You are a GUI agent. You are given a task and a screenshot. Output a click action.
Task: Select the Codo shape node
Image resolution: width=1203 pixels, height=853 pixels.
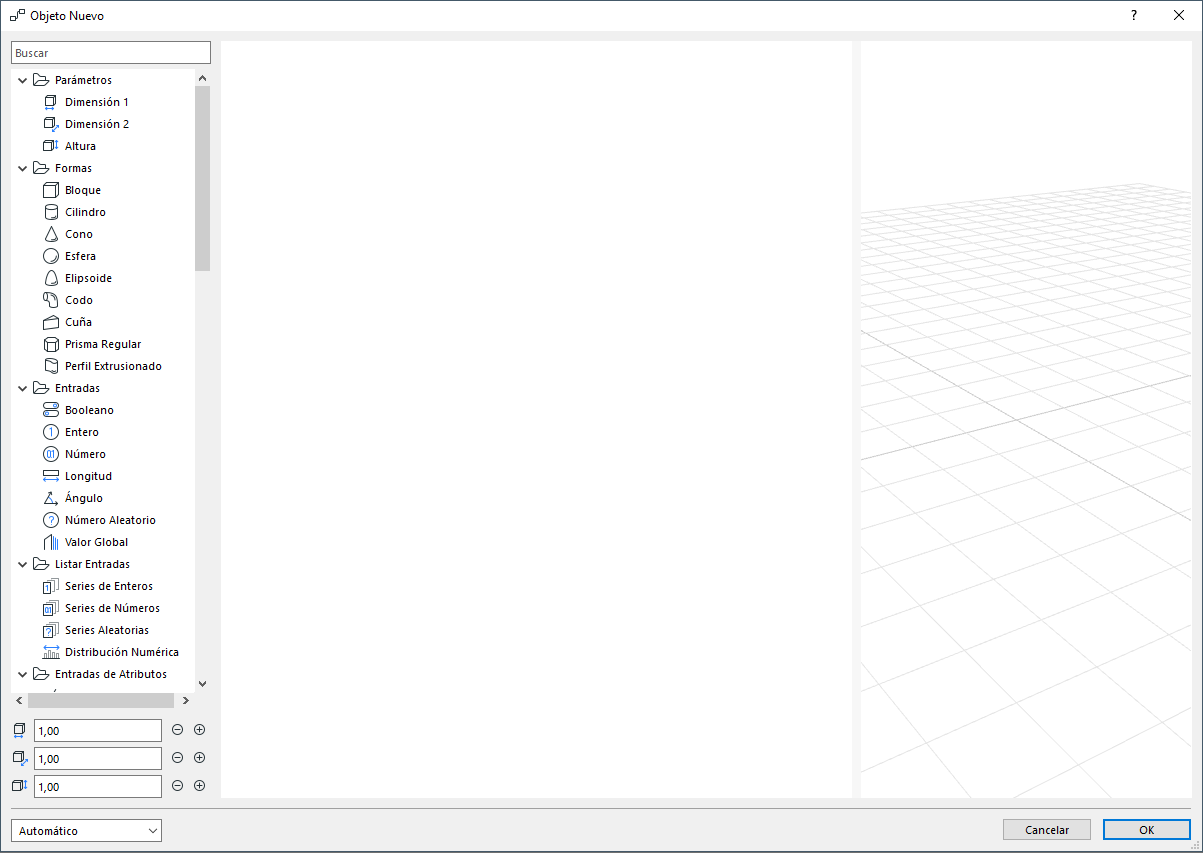(78, 299)
